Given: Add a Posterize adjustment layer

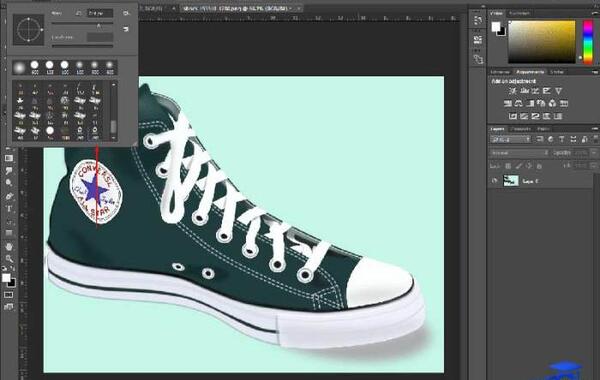Looking at the screenshot, I should coord(524,116).
